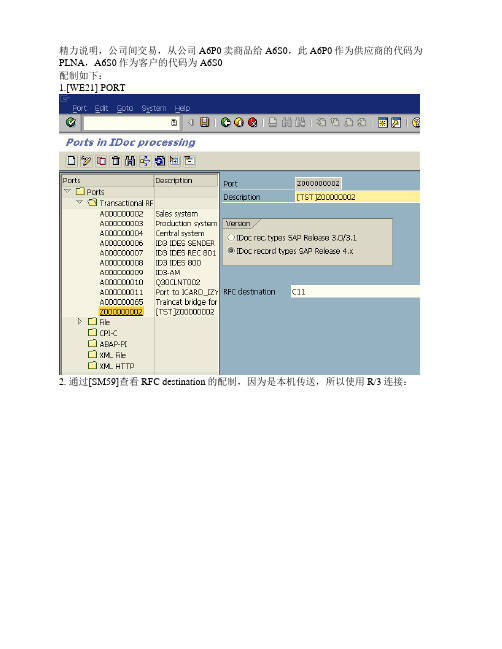Image resolution: width=502 pixels, height=649 pixels.
Task: Click the Change pencil icon
Action: (x=86, y=161)
